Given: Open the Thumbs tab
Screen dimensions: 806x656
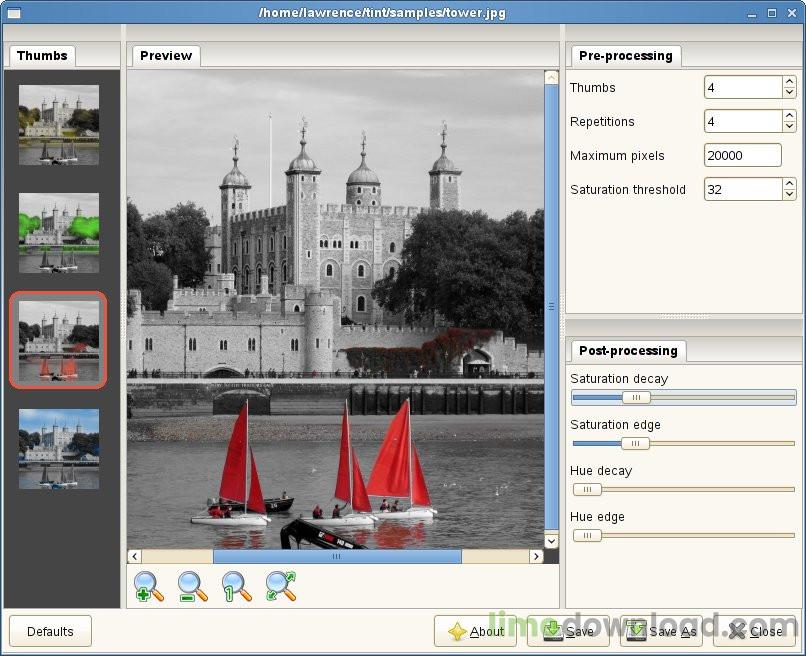Looking at the screenshot, I should pos(42,56).
